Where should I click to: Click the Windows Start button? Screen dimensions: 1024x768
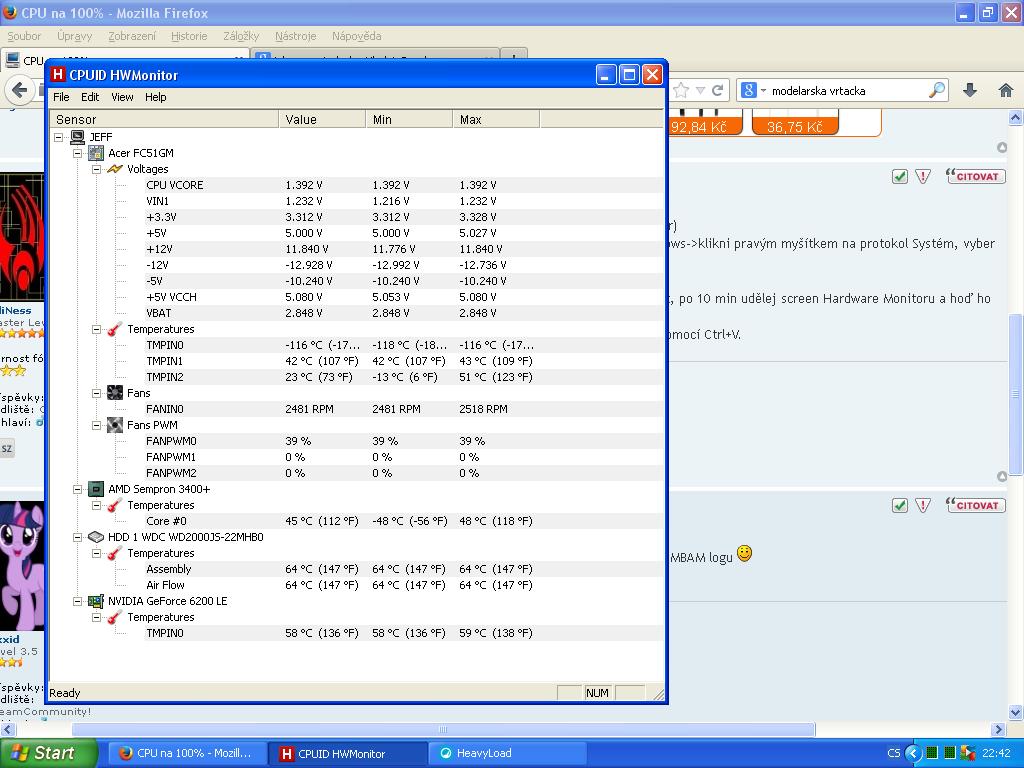(x=48, y=753)
